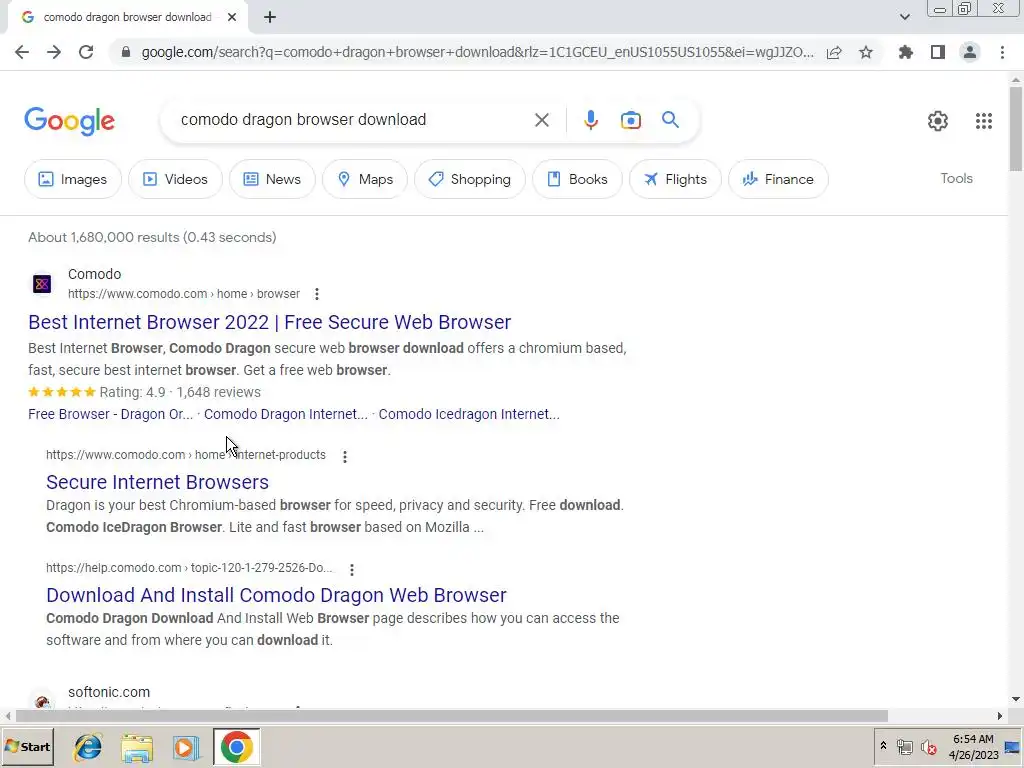The width and height of the screenshot is (1024, 768).
Task: Click the vertical scrollbar thumb
Action: (1016, 129)
